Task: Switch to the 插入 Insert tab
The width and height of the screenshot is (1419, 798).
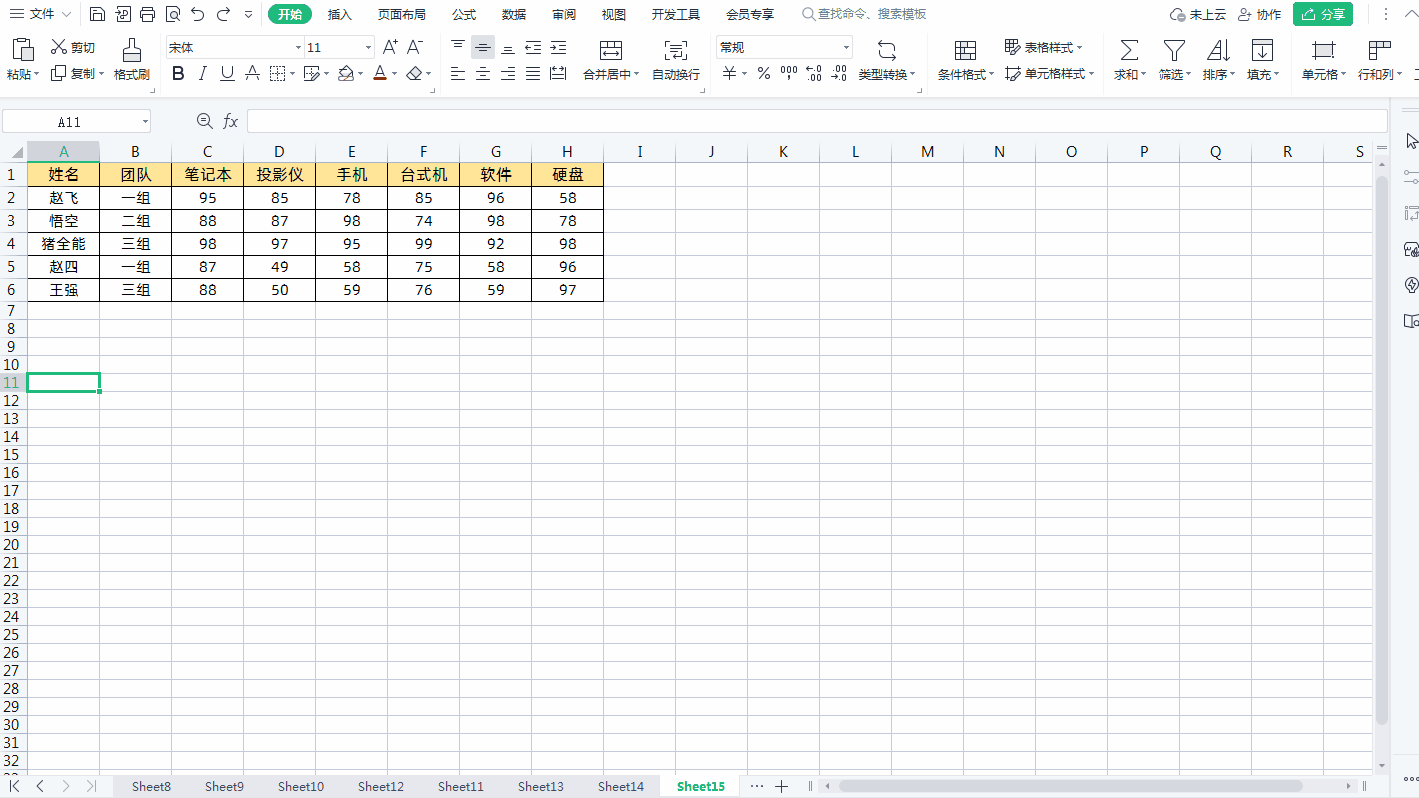Action: point(340,14)
